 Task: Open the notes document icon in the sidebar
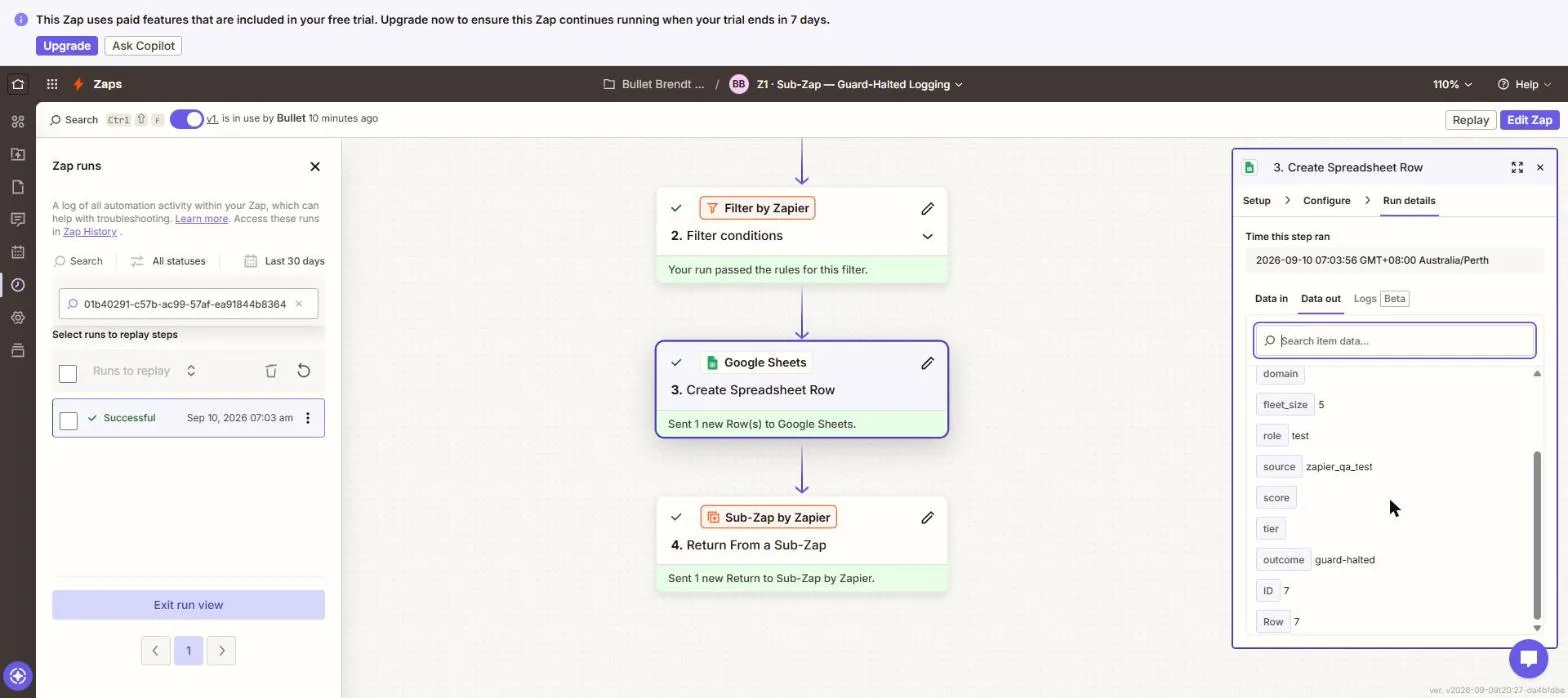17,187
